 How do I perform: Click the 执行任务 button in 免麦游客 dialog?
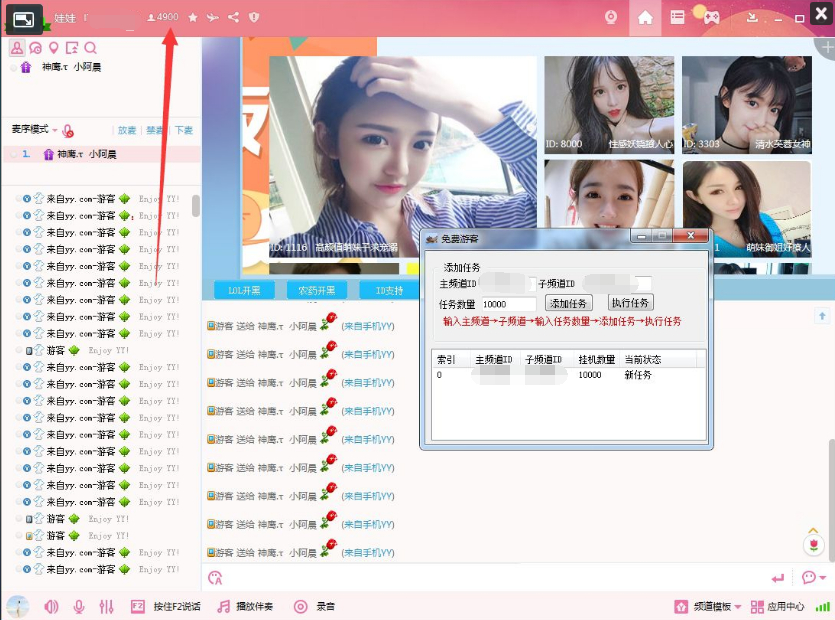[631, 303]
